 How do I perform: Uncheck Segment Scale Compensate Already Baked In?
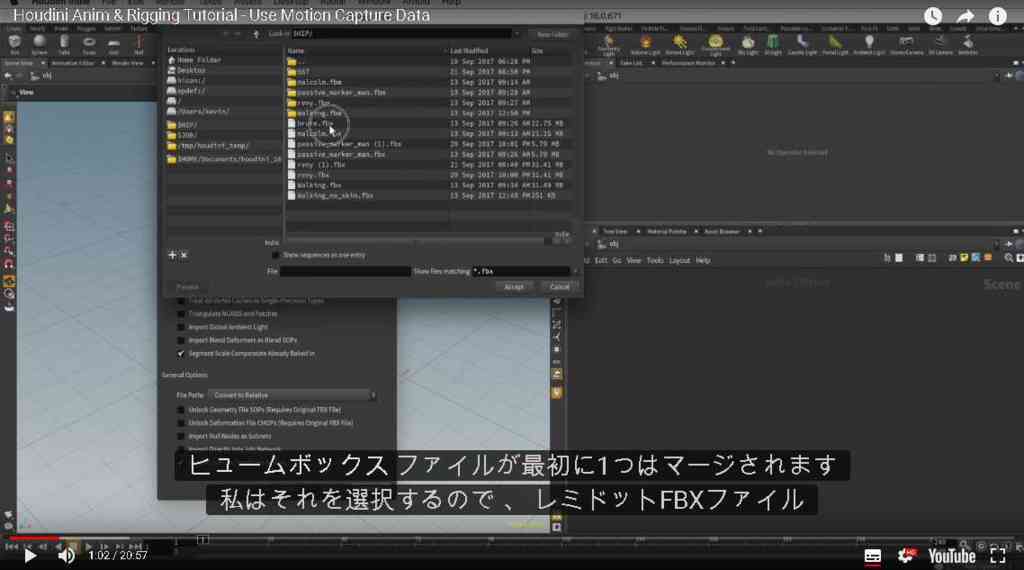[181, 353]
